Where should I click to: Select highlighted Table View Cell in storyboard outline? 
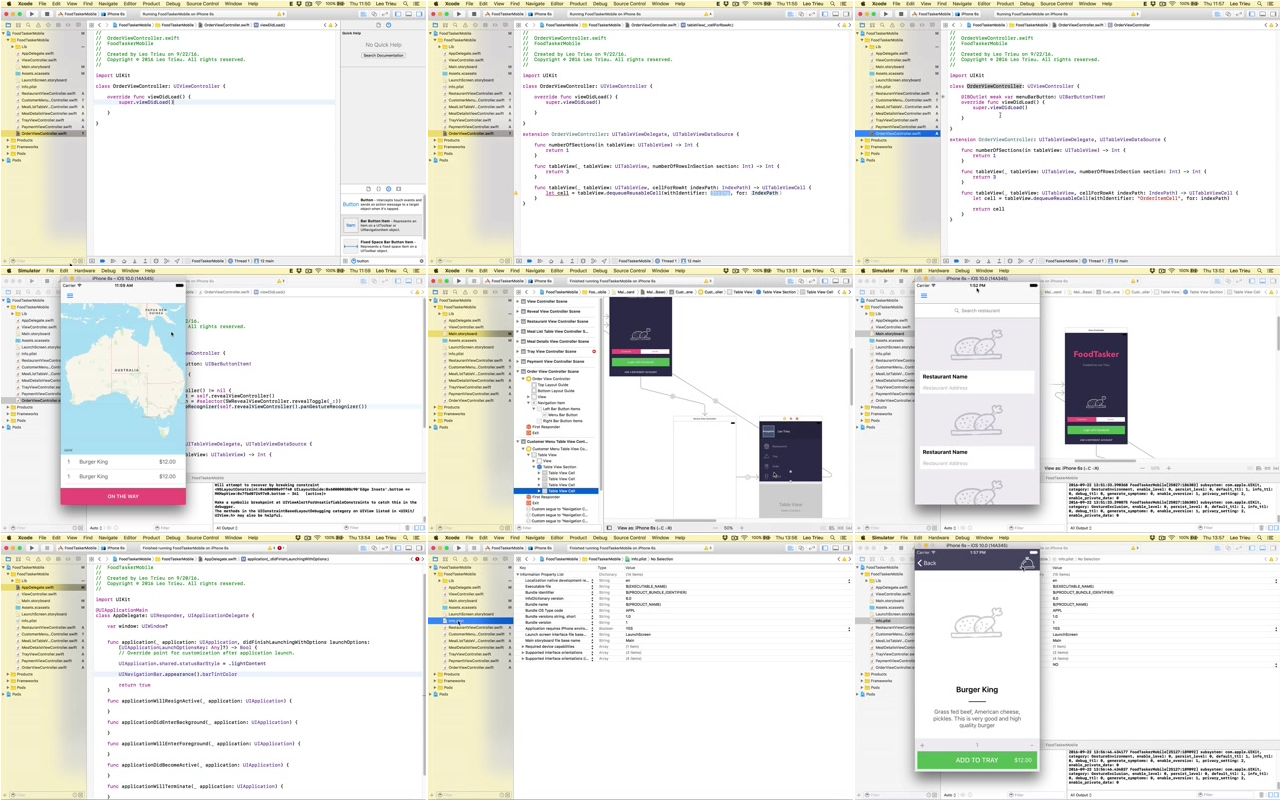tap(556, 491)
